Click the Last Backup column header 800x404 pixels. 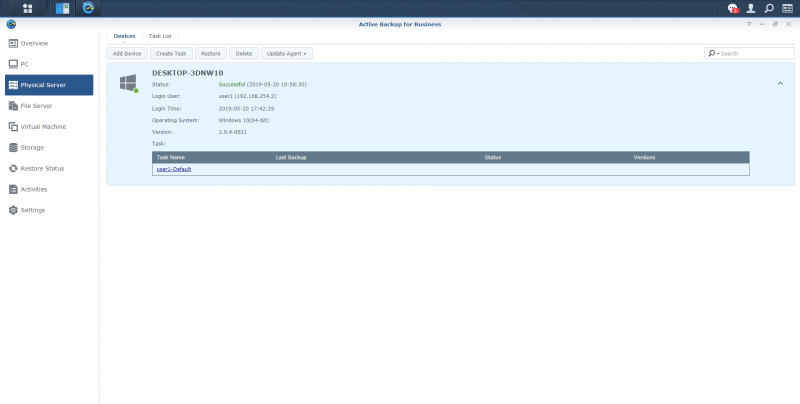click(291, 157)
